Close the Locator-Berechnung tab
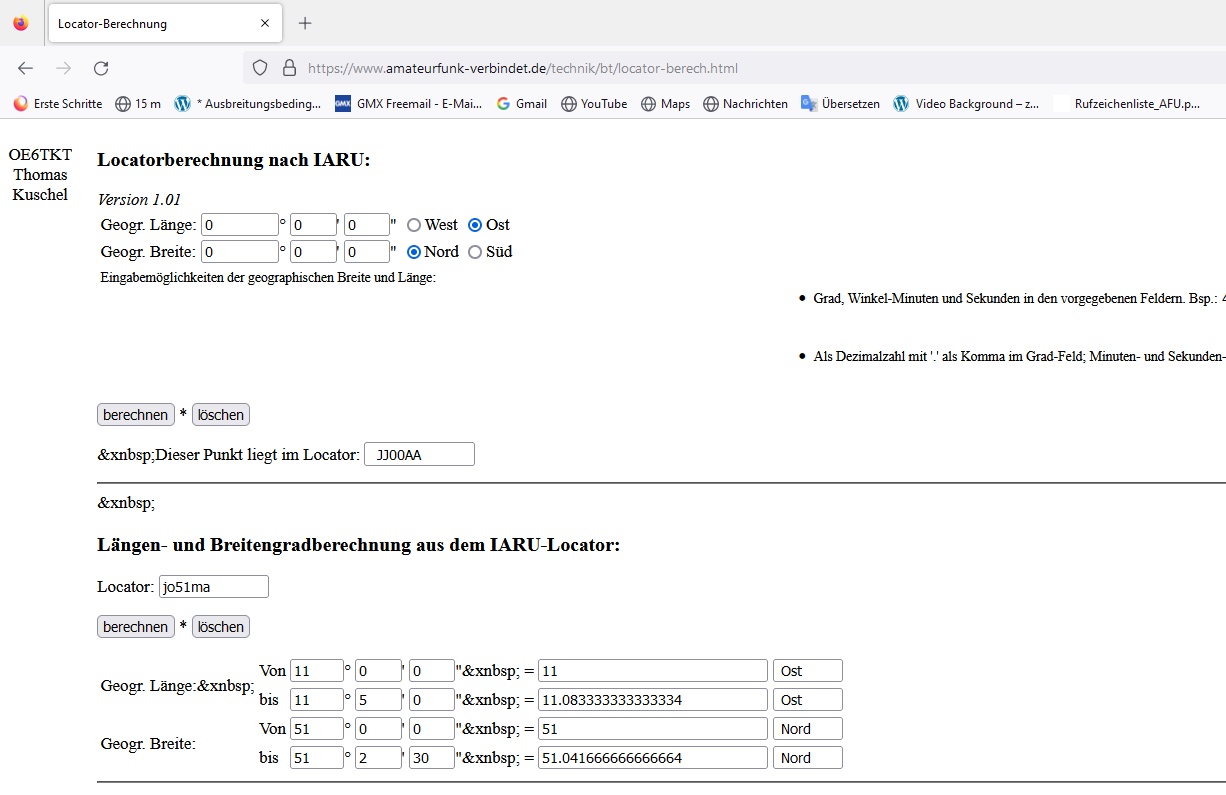The height and width of the screenshot is (795, 1226). (265, 23)
